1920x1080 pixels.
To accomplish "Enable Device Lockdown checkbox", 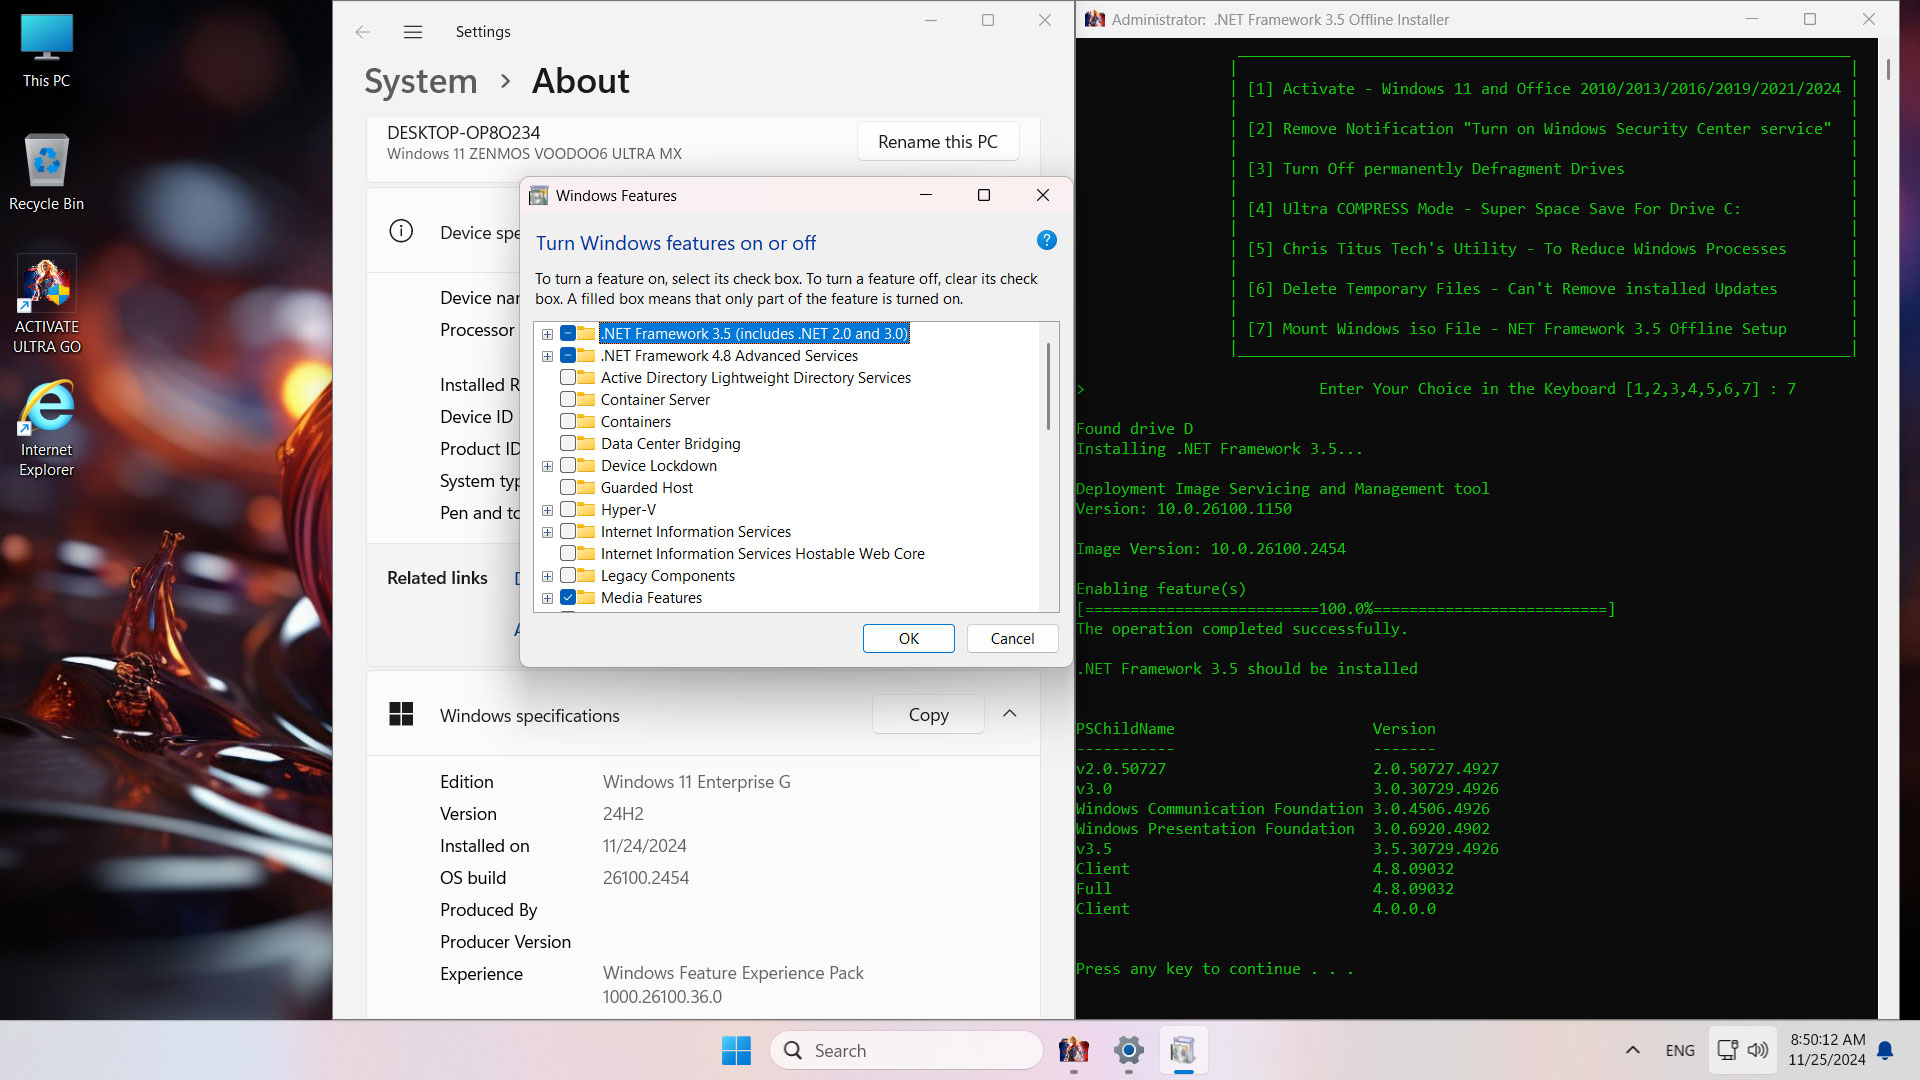I will pyautogui.click(x=568, y=466).
